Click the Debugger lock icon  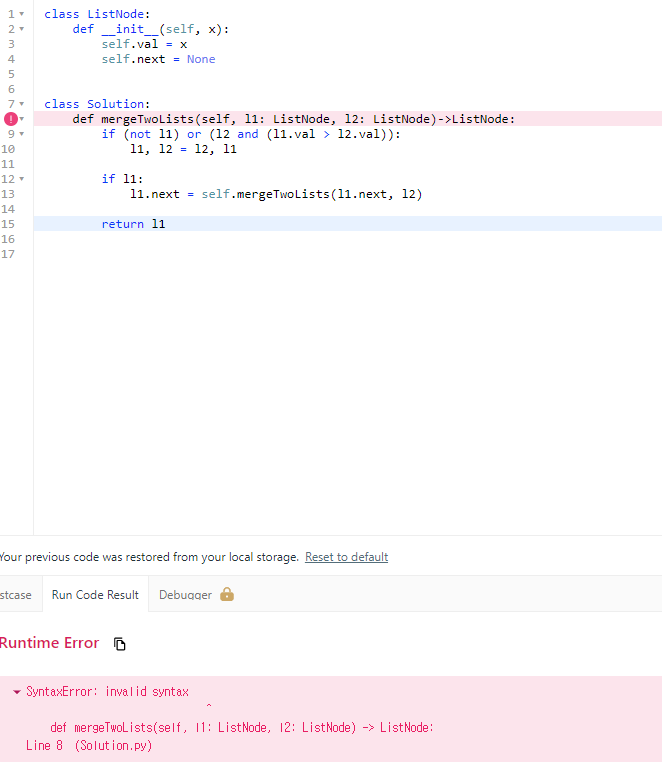(227, 594)
